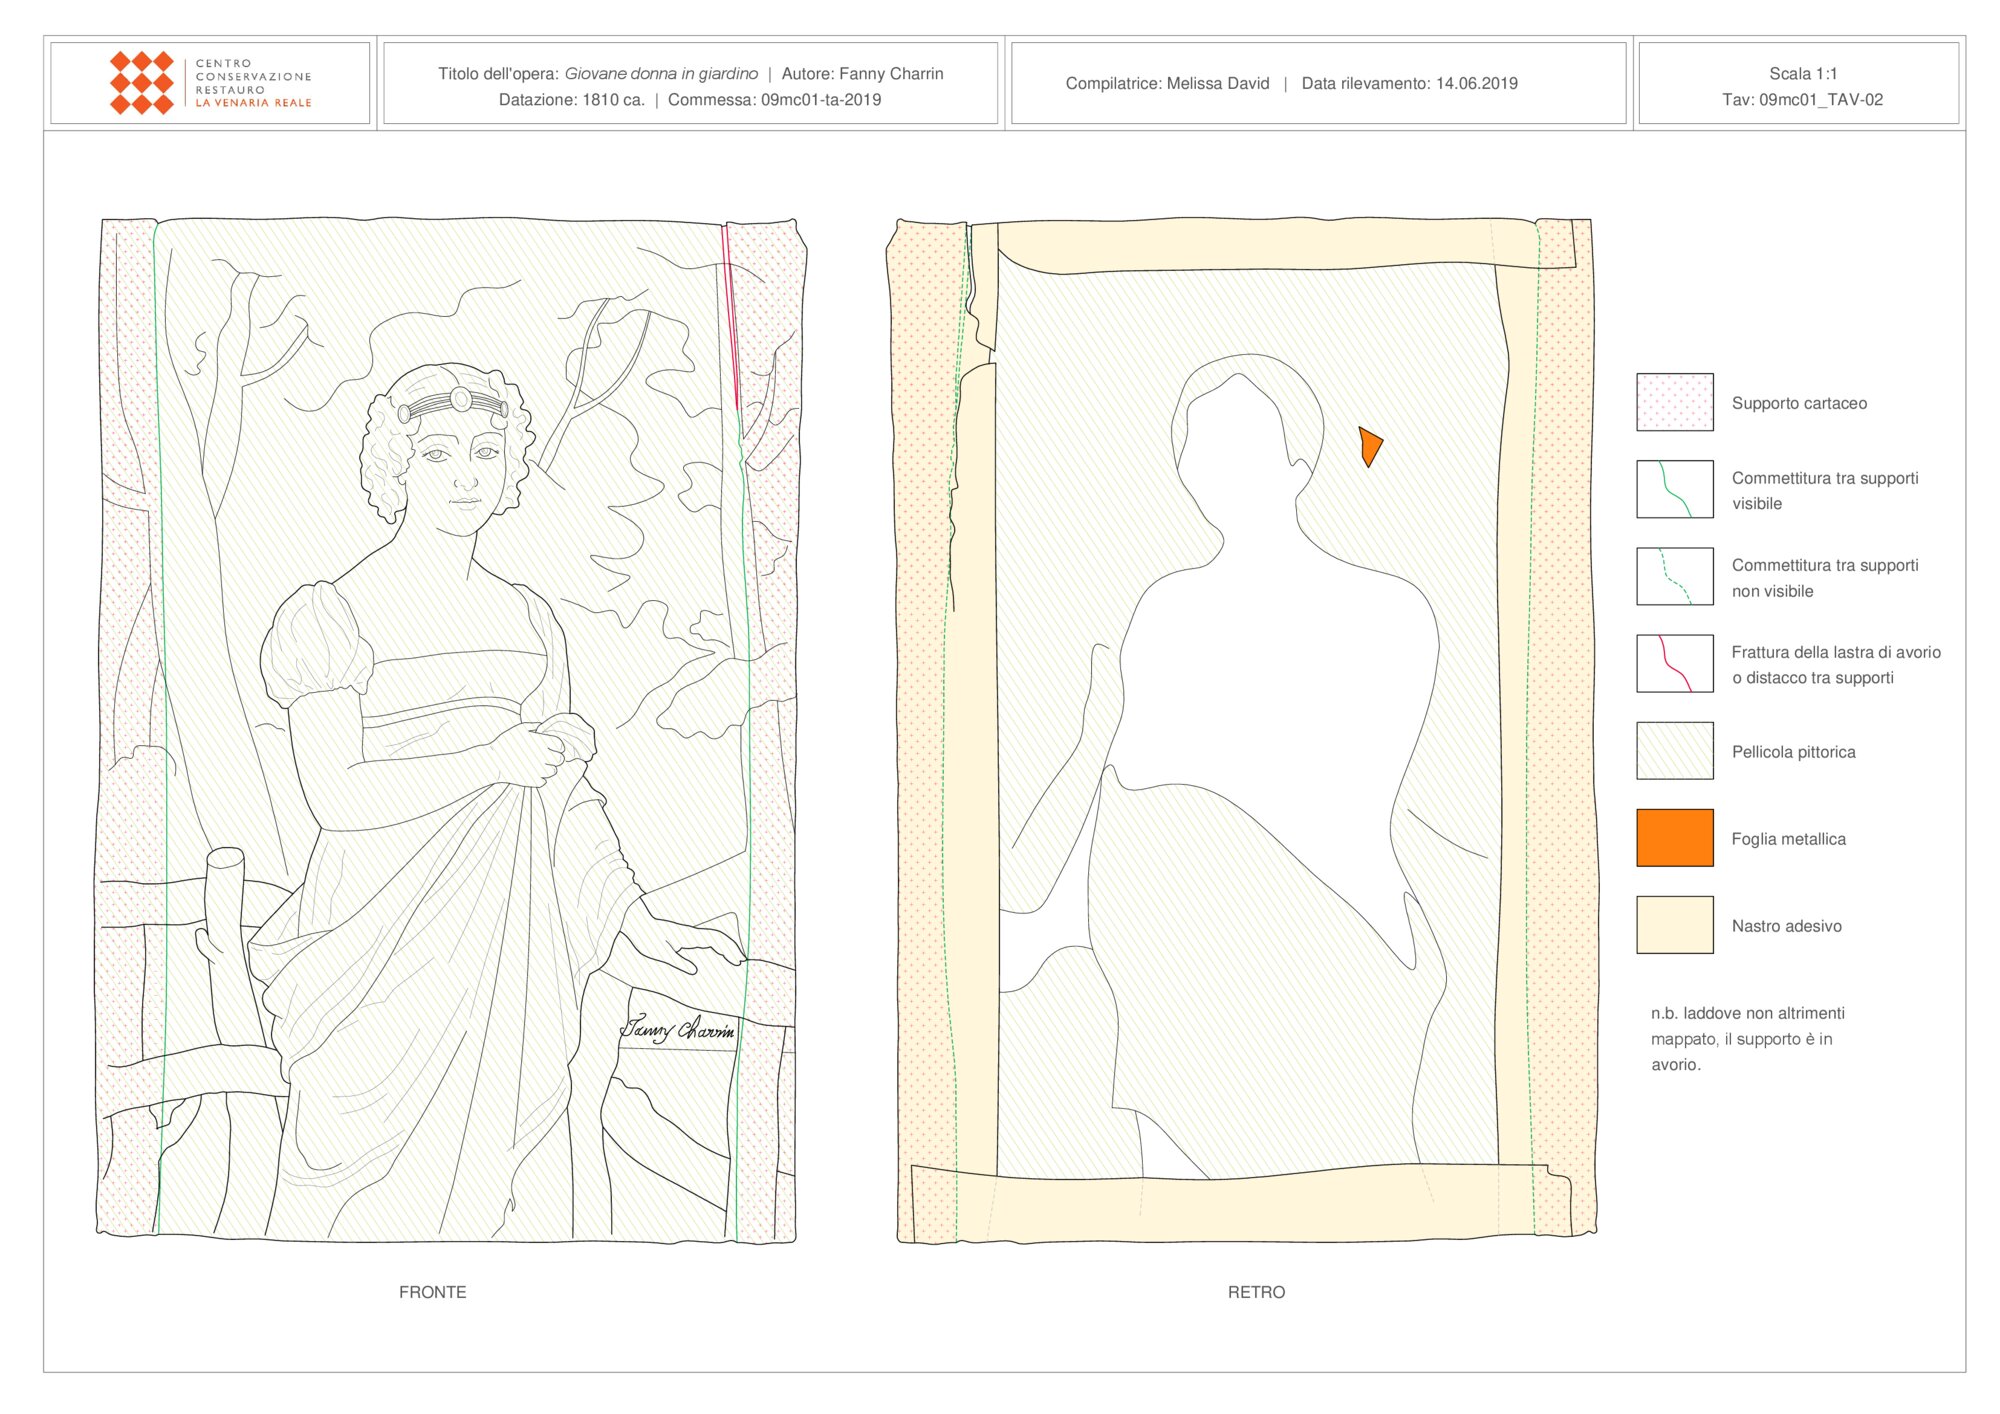Click the FRONTE caption
Screen dimensions: 2000x1414
tap(432, 1292)
